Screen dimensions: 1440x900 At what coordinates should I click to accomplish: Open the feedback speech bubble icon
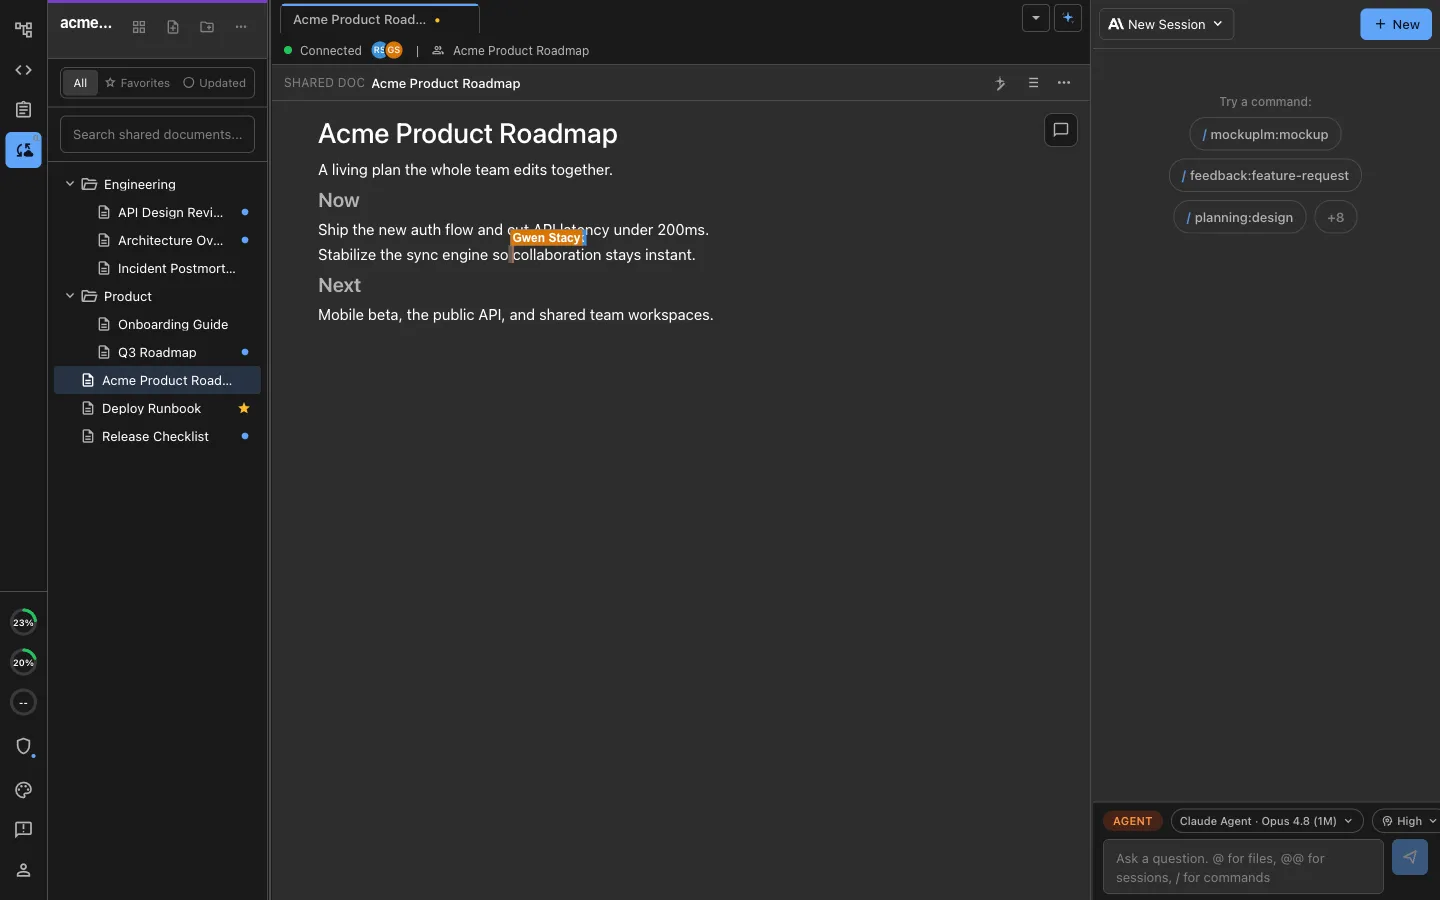(x=23, y=830)
